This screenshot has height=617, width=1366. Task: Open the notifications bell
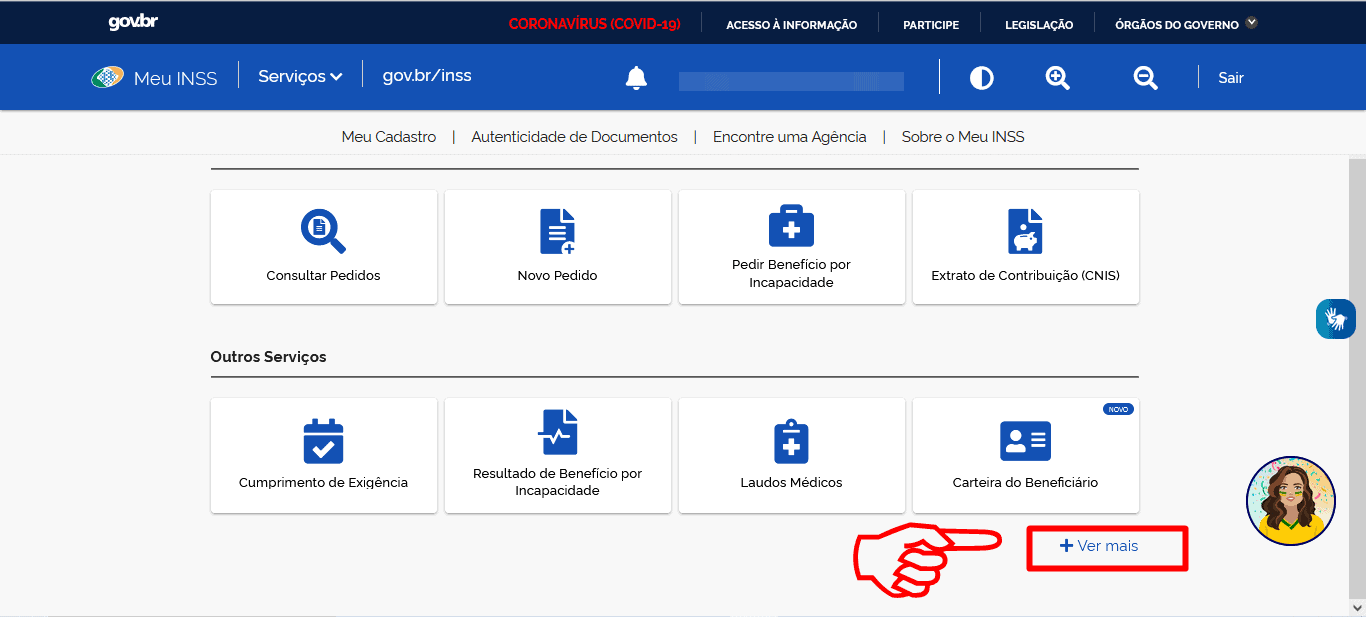(636, 78)
